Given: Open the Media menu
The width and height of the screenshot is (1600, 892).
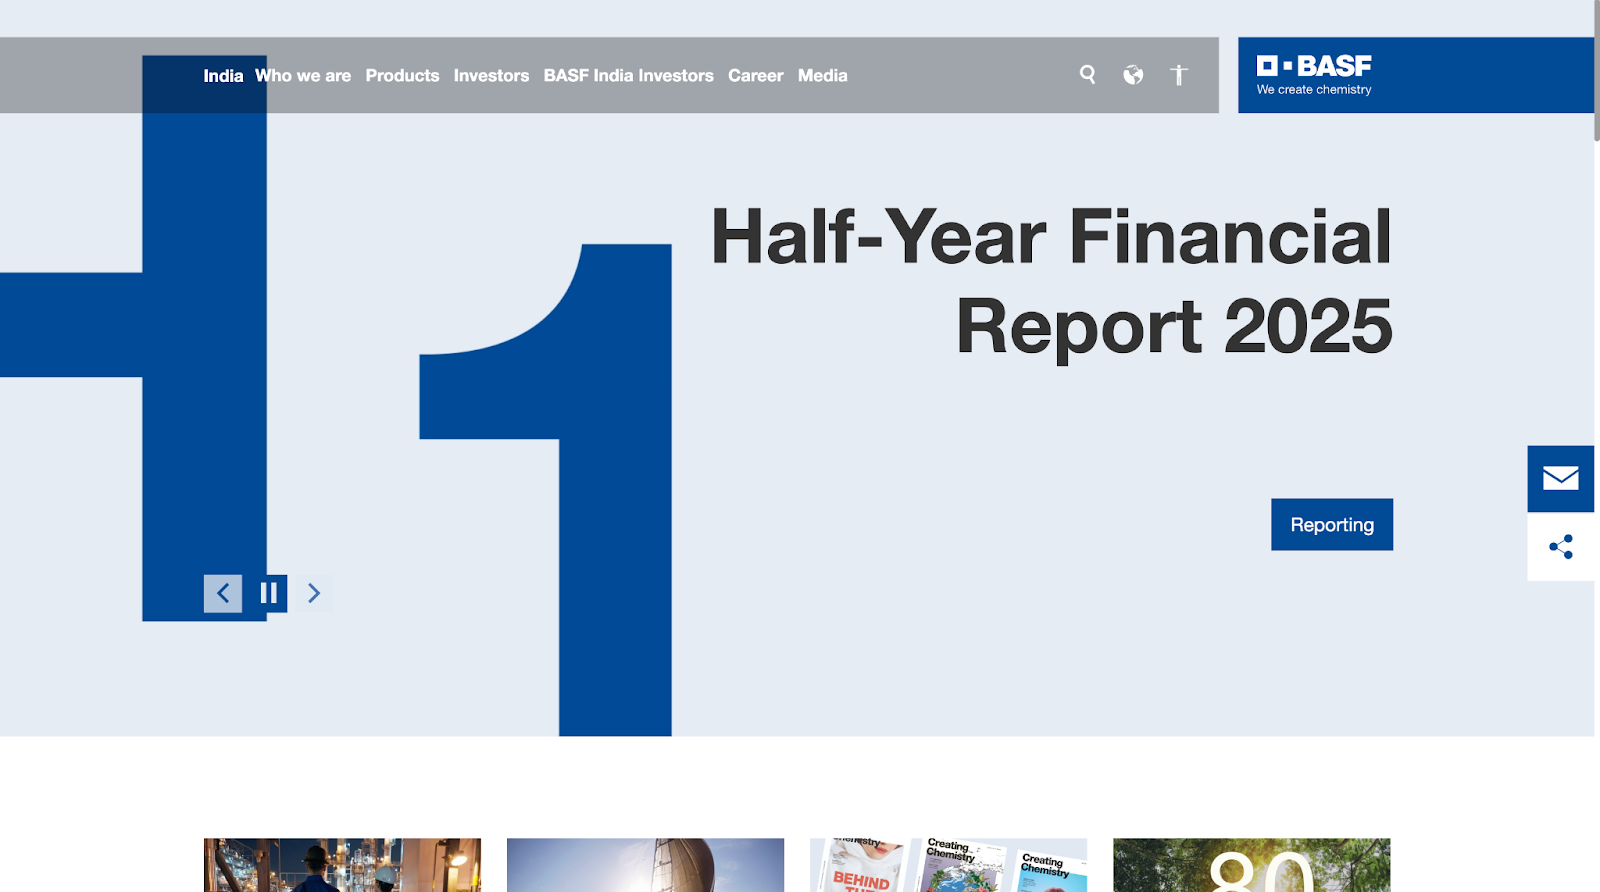Looking at the screenshot, I should click(x=822, y=76).
